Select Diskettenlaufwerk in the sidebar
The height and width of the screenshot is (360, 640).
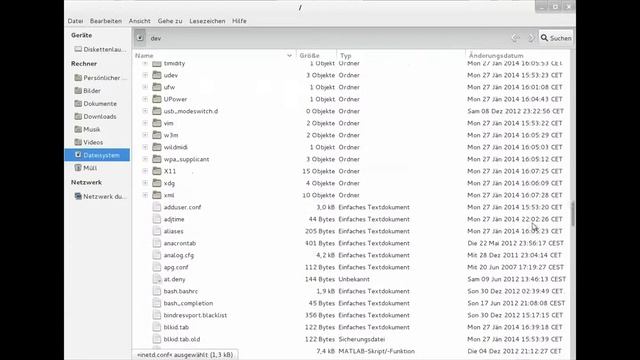point(100,49)
